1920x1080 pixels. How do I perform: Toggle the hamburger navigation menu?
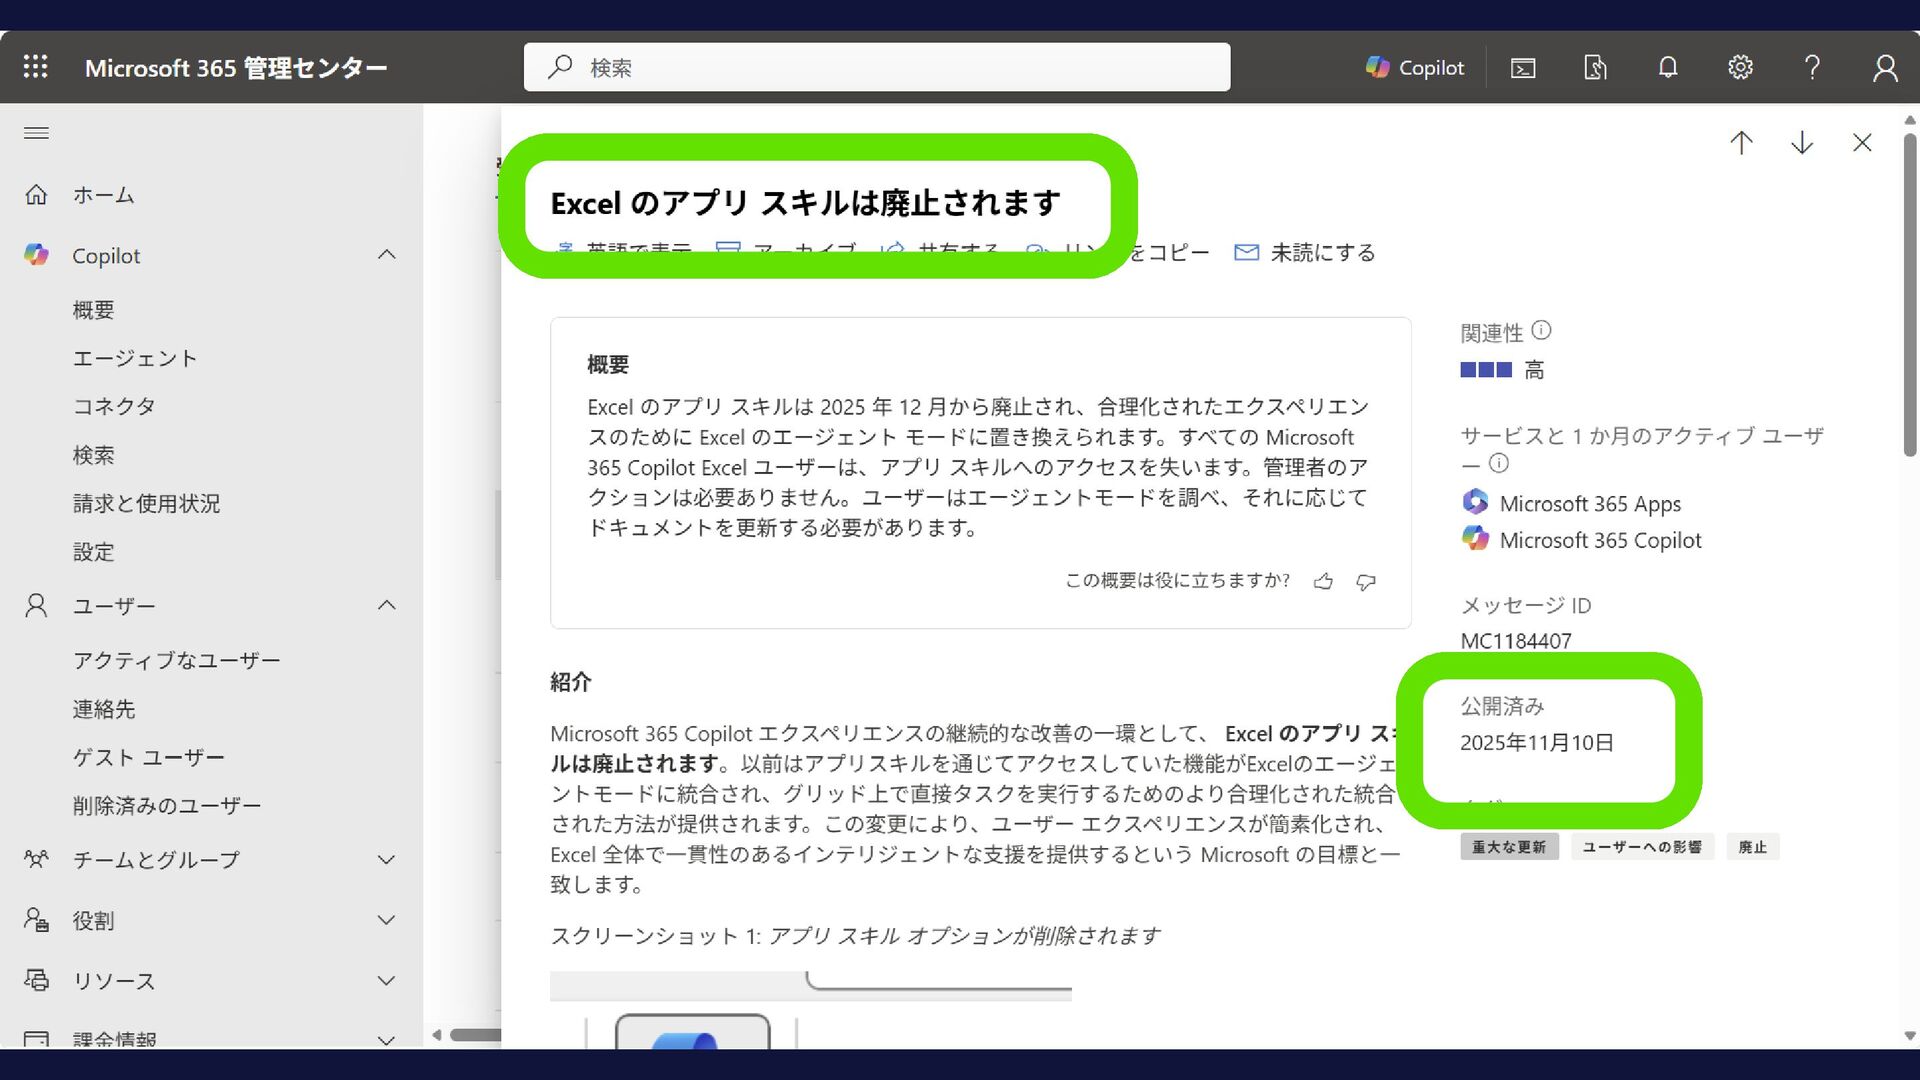point(36,133)
